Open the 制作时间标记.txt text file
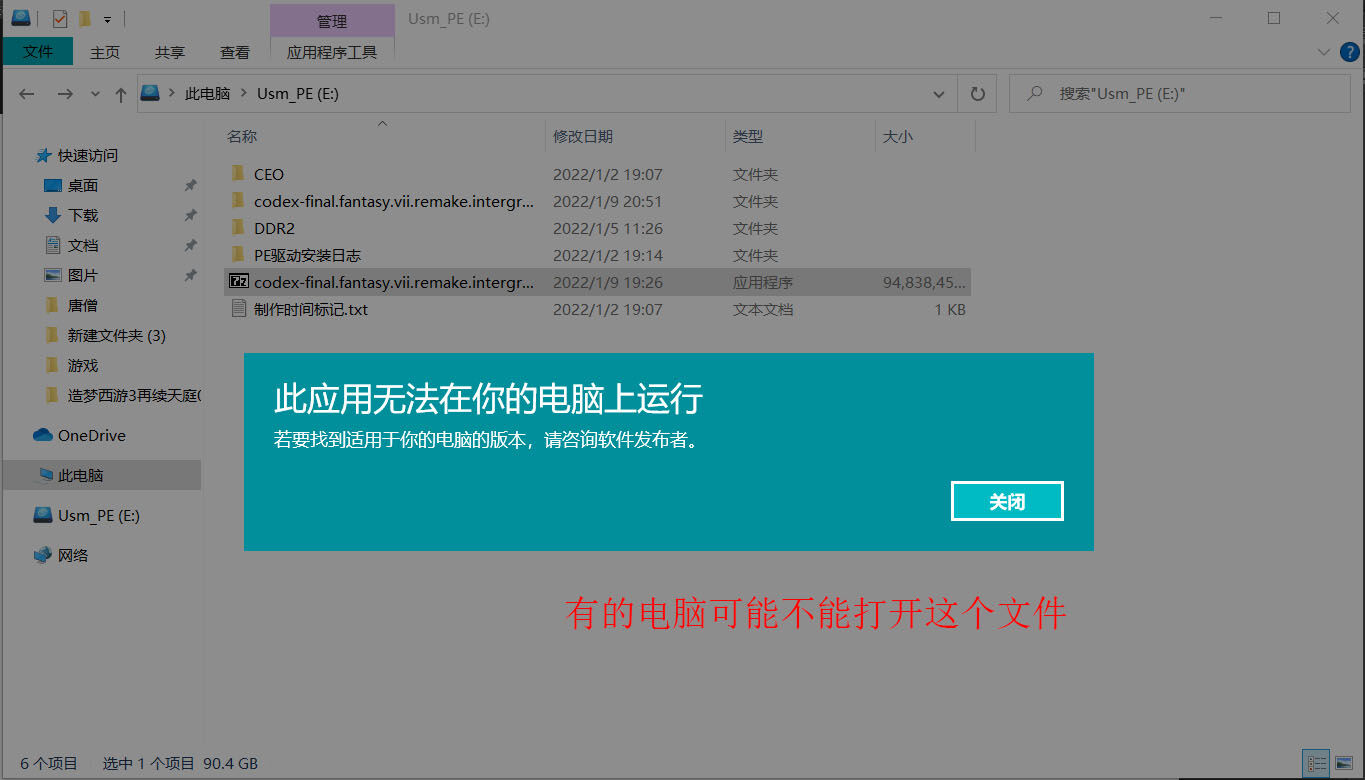 [310, 310]
